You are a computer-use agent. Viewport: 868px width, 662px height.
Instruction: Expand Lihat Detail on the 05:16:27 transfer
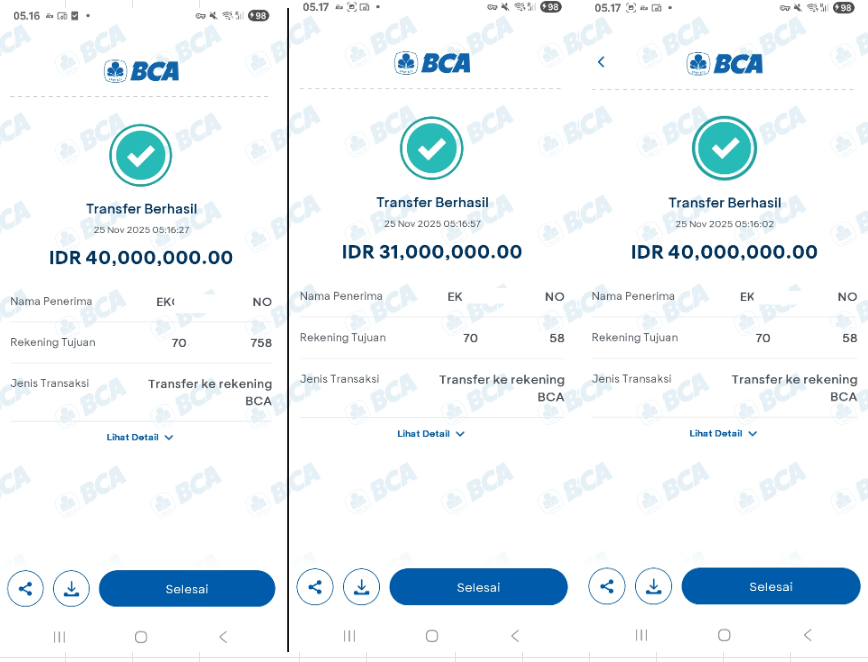141,437
